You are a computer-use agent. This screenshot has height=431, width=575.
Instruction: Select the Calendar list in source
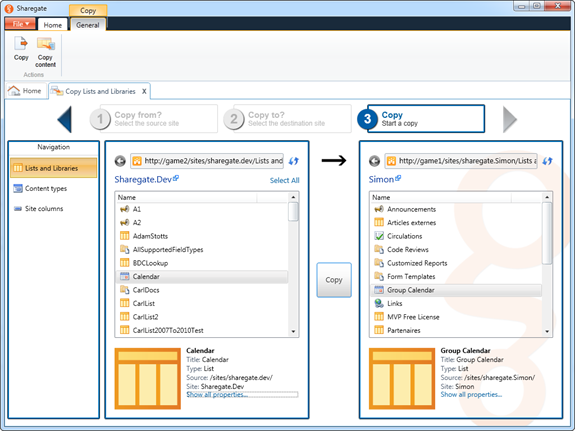coord(202,277)
